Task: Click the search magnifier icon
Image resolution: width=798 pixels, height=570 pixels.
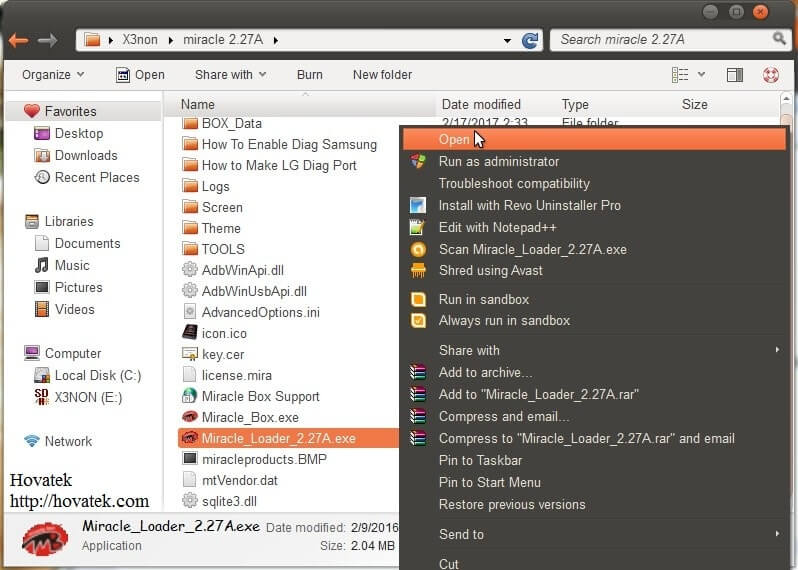Action: pyautogui.click(x=779, y=39)
